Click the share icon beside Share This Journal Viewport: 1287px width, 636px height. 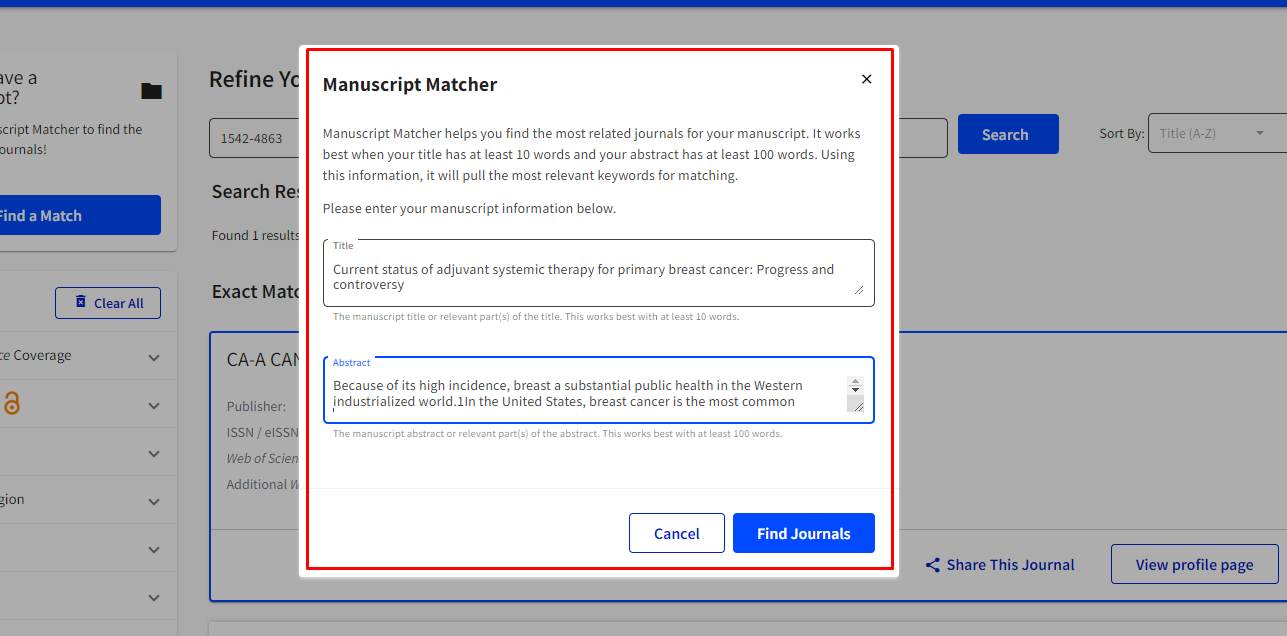click(x=933, y=565)
